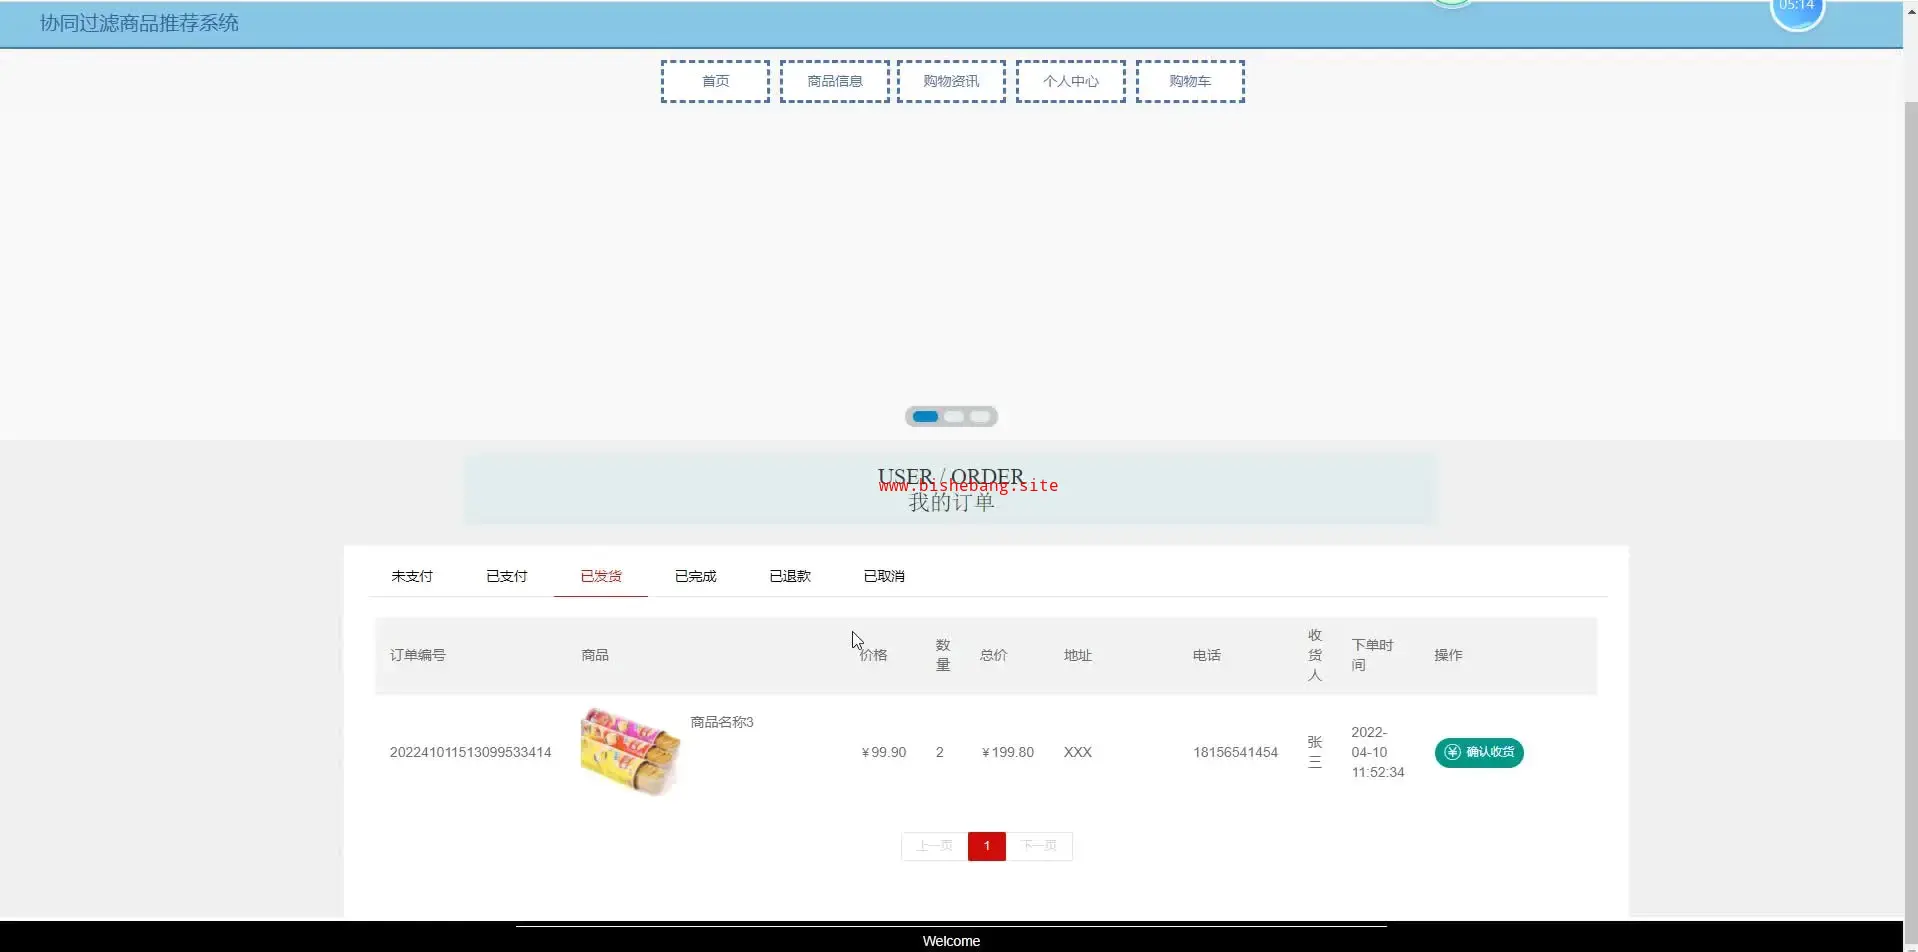Click the phone number 18156541454

point(1235,752)
